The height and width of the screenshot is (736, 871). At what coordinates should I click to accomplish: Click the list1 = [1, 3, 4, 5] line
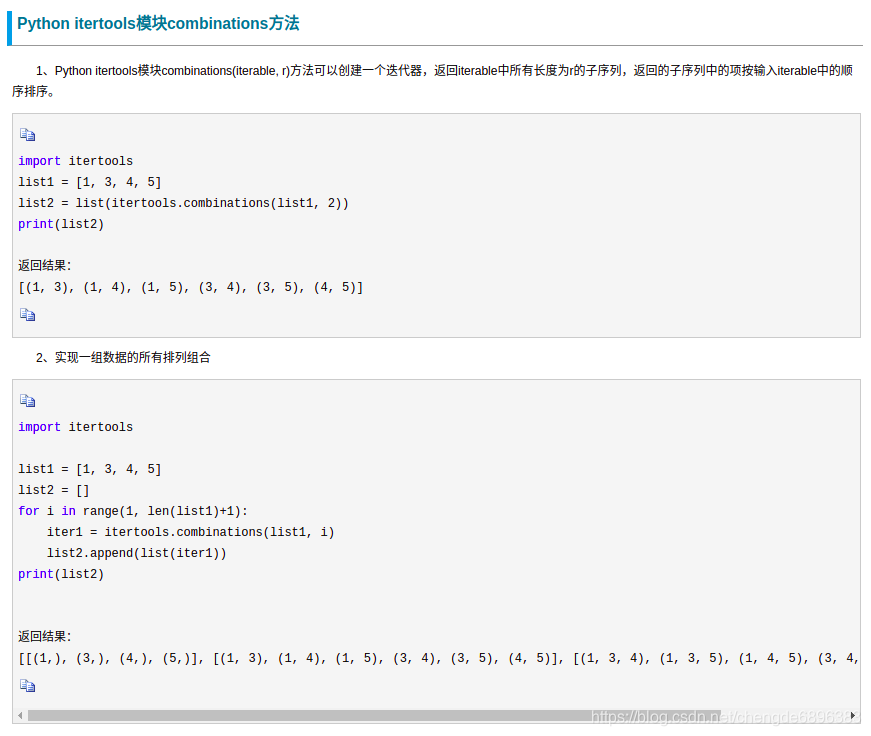[x=88, y=182]
